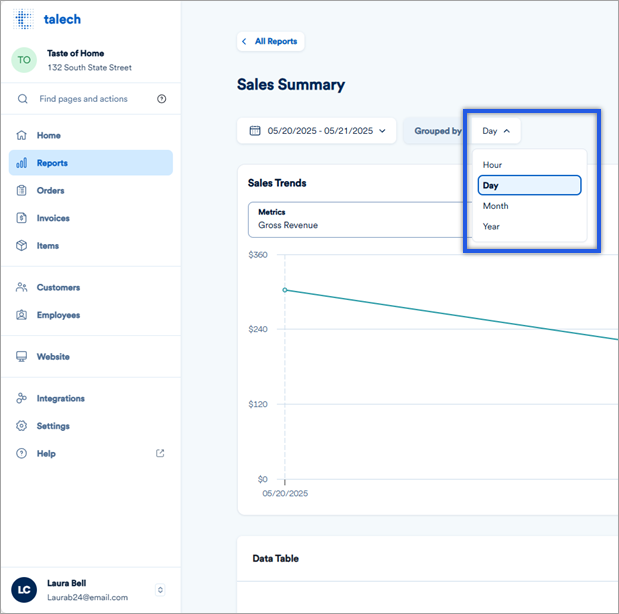Open Integrations page

pyautogui.click(x=91, y=398)
